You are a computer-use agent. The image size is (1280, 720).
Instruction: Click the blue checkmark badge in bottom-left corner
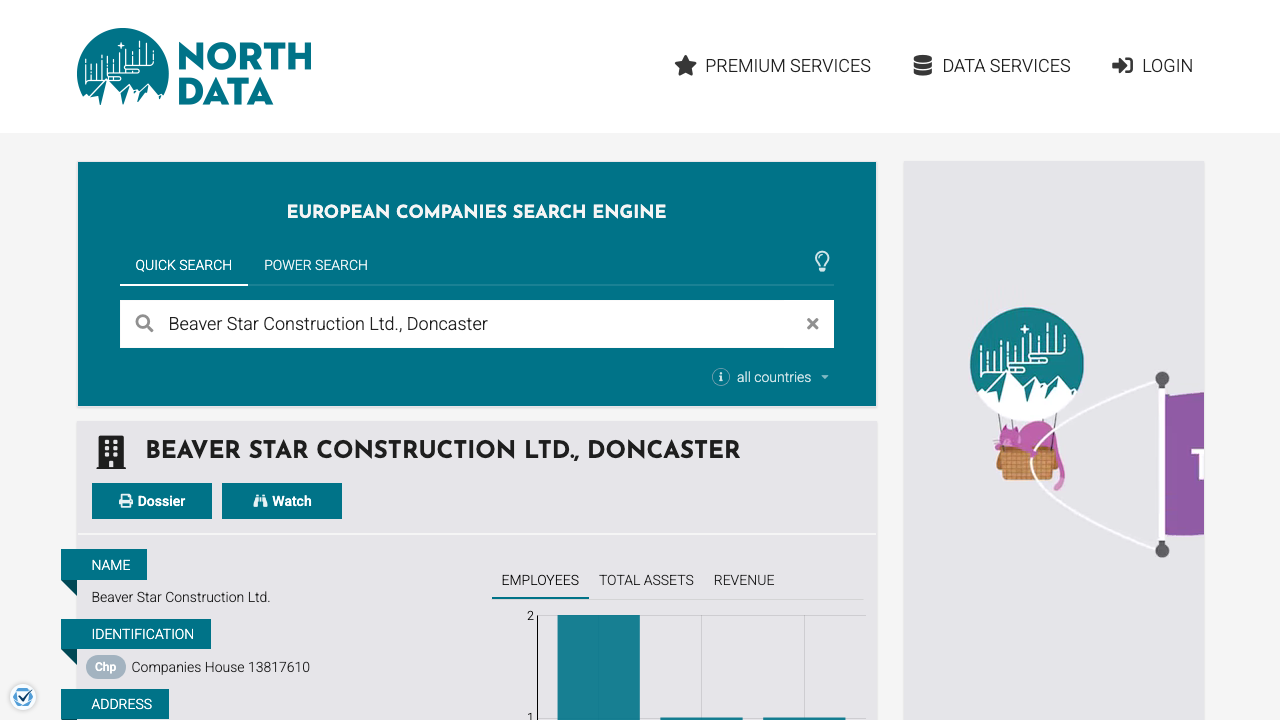pos(22,696)
